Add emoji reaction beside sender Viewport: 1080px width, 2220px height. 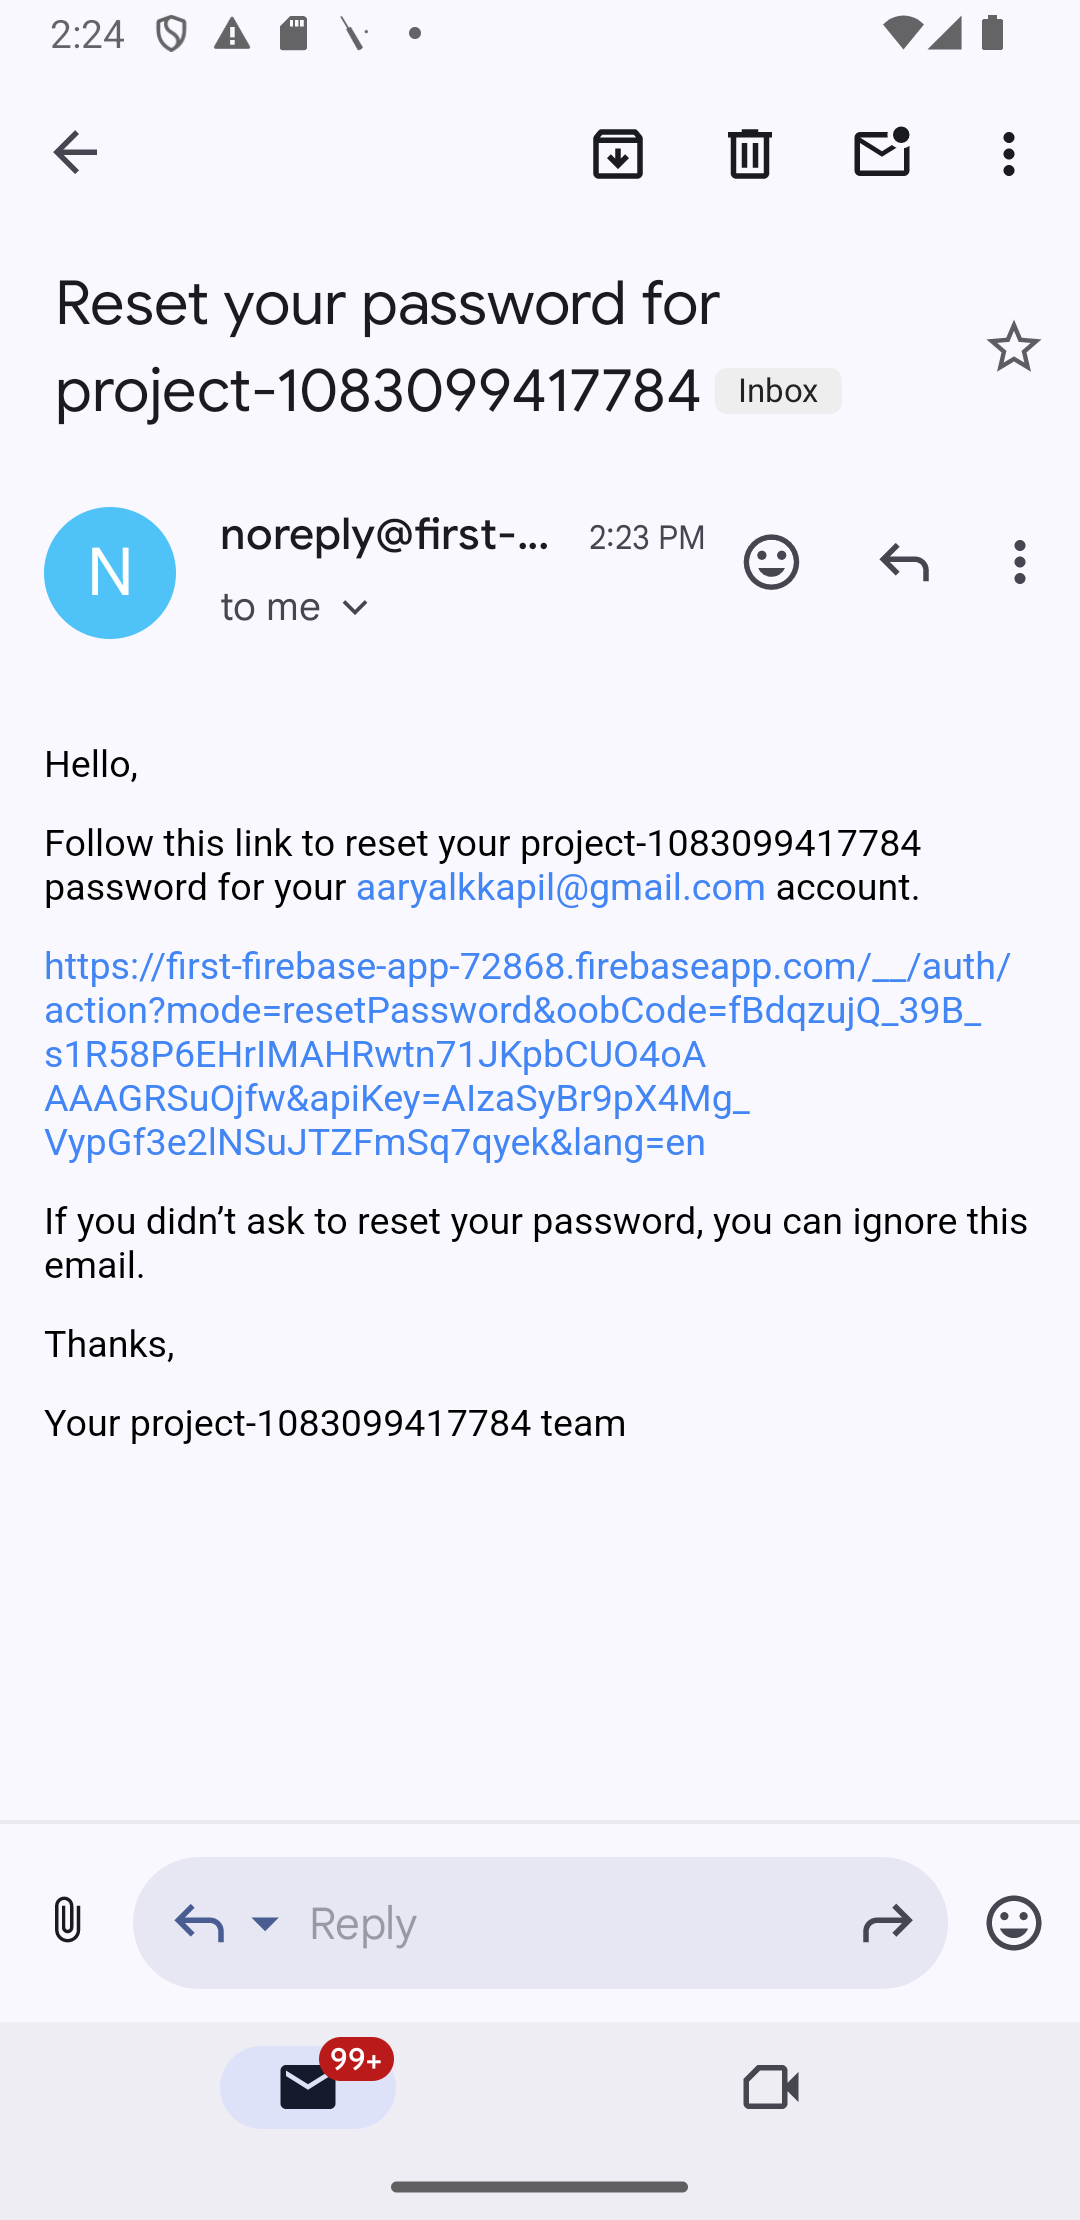tap(771, 562)
